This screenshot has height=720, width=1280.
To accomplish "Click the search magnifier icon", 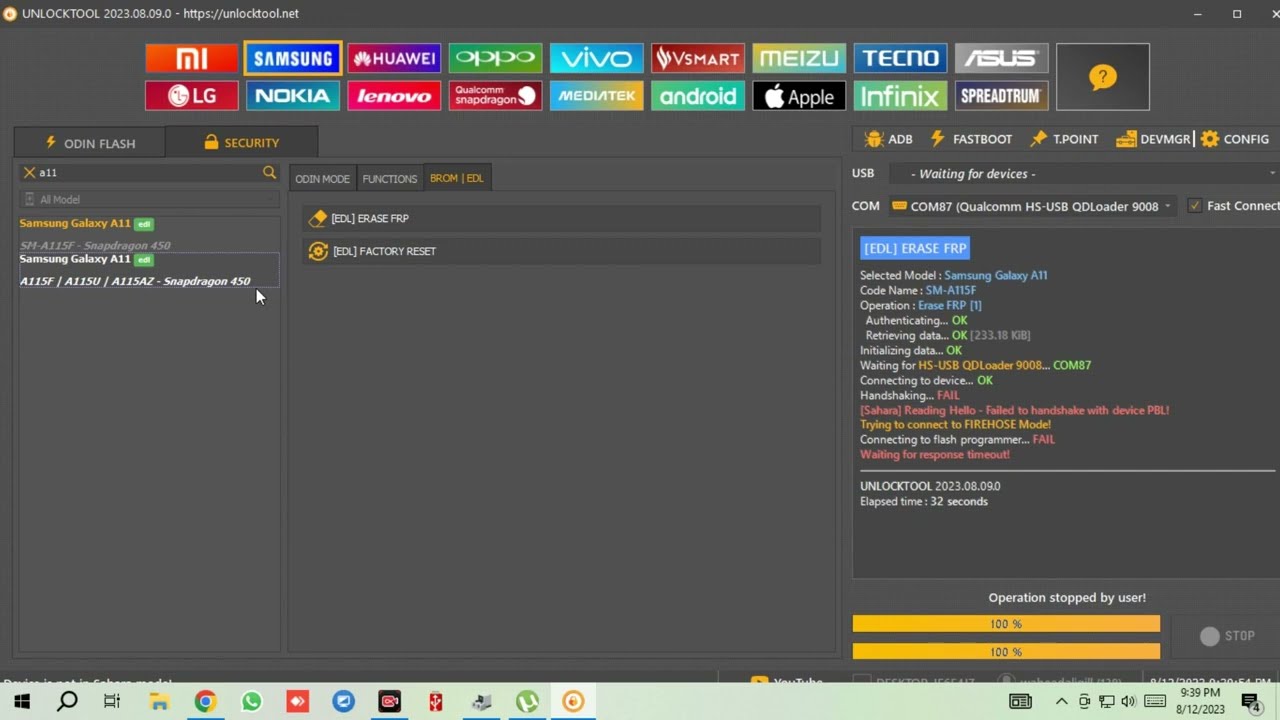I will pyautogui.click(x=269, y=173).
